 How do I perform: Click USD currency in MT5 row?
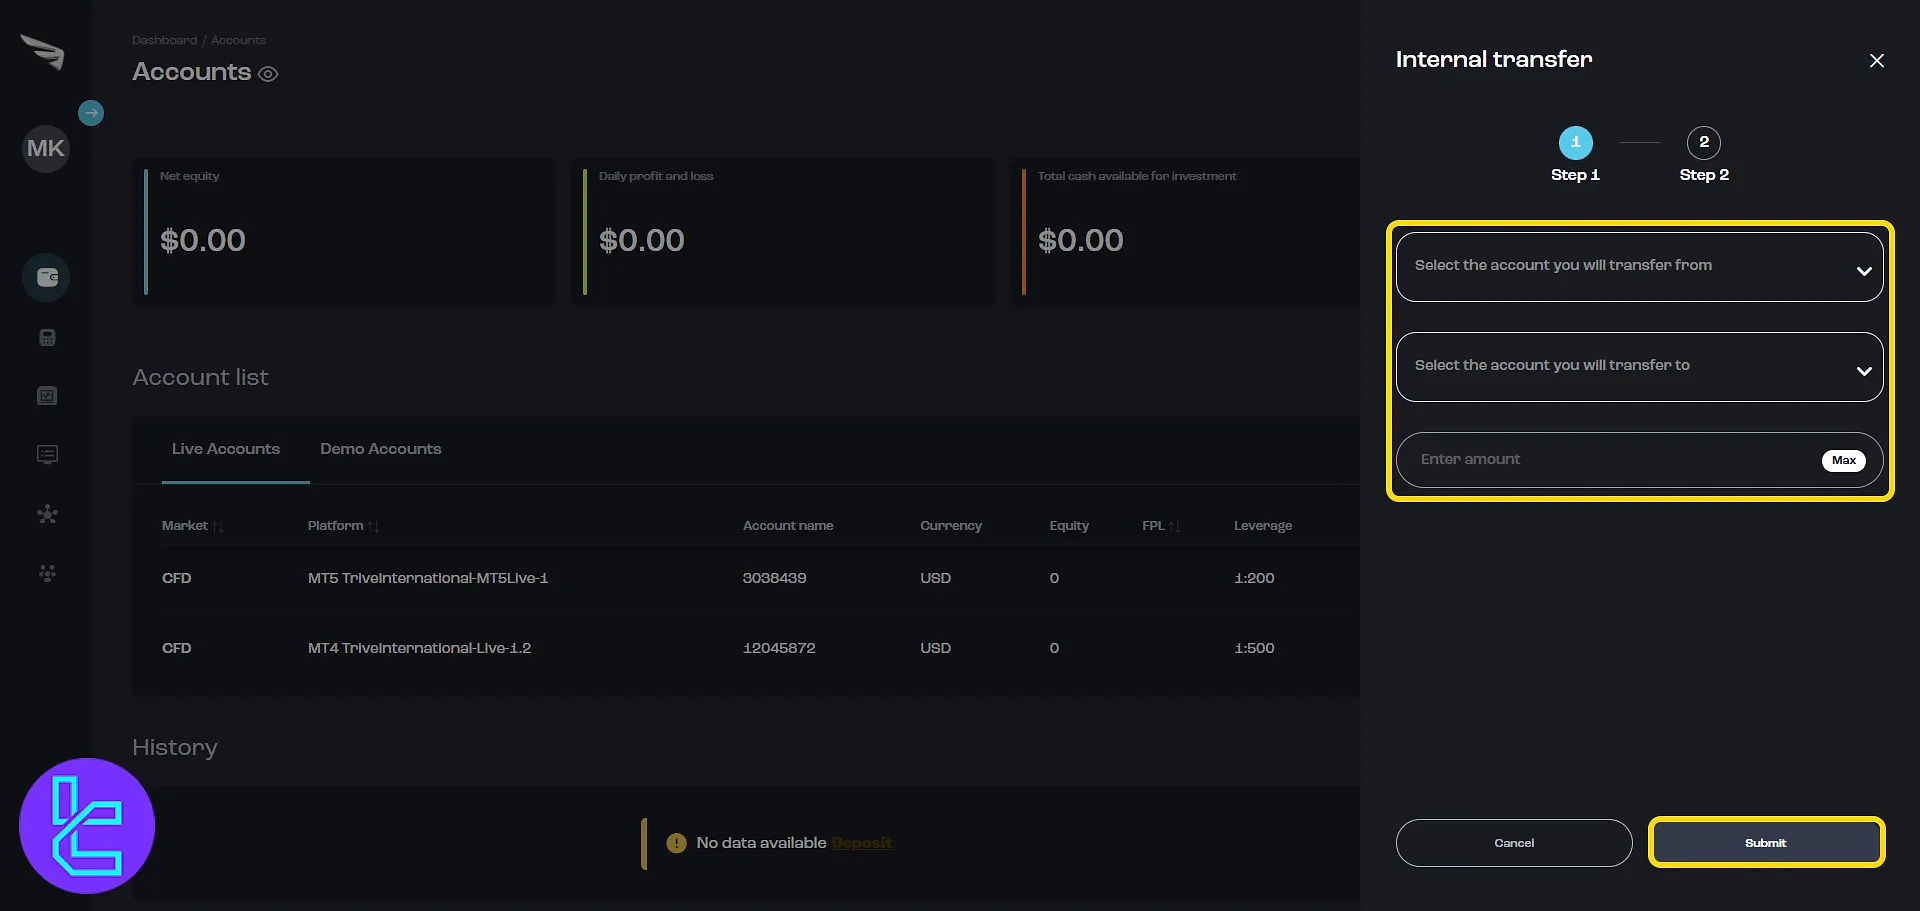point(935,578)
